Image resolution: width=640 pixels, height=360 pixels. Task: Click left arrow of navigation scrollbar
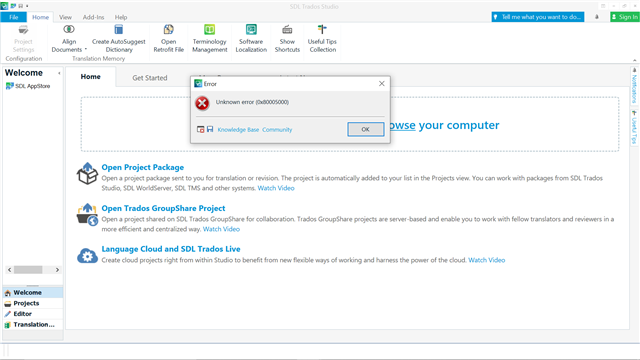(x=9, y=270)
